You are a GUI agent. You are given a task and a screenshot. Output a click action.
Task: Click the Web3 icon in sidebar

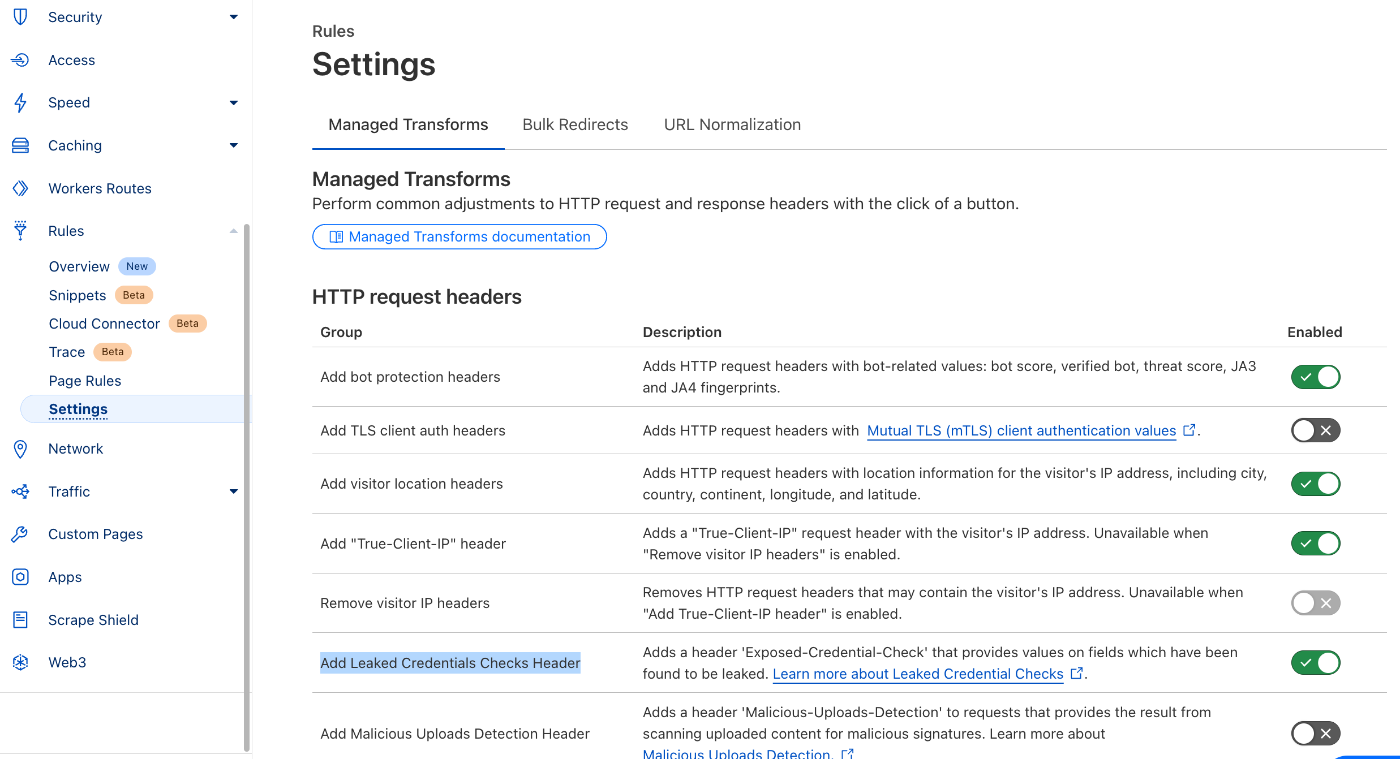tap(20, 662)
